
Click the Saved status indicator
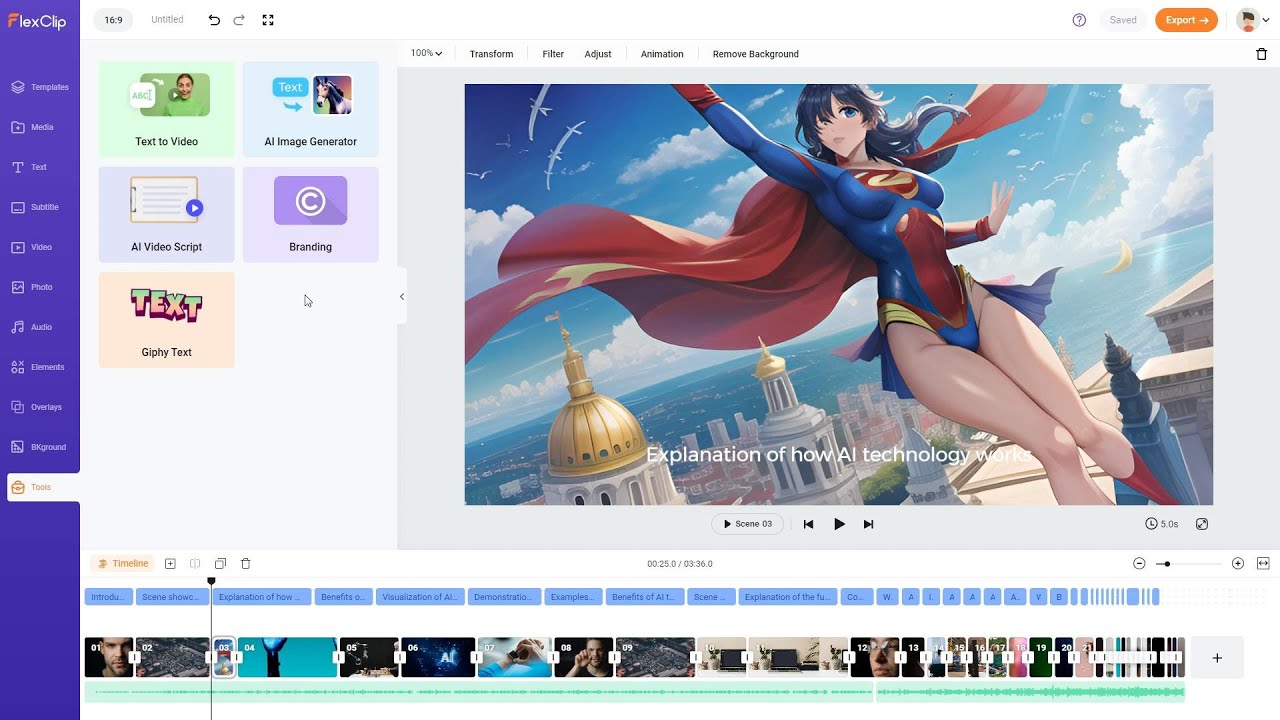click(x=1123, y=20)
